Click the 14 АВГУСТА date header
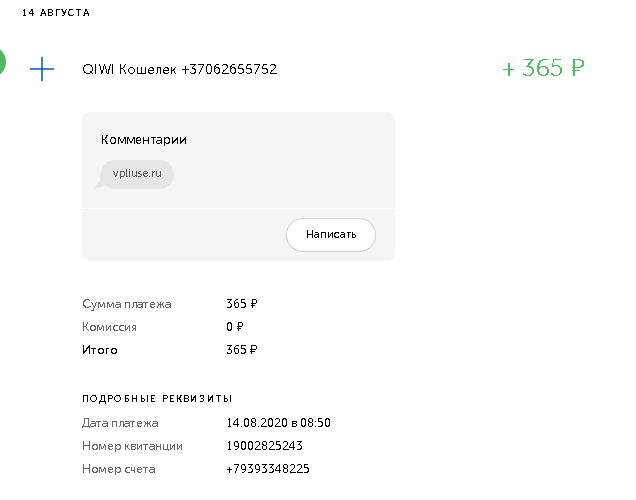This screenshot has height=500, width=636. [56, 13]
